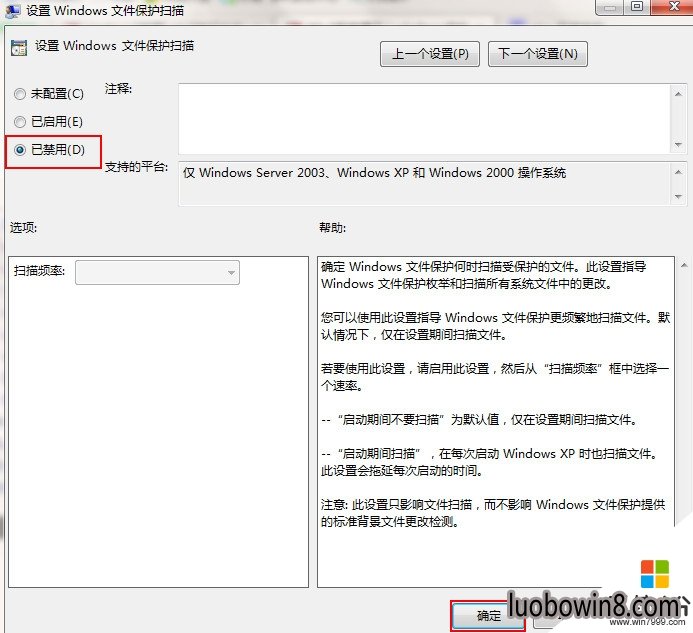693x633 pixels.
Task: Click help paragraph starting 若要使用此设置
Action: click(x=495, y=377)
